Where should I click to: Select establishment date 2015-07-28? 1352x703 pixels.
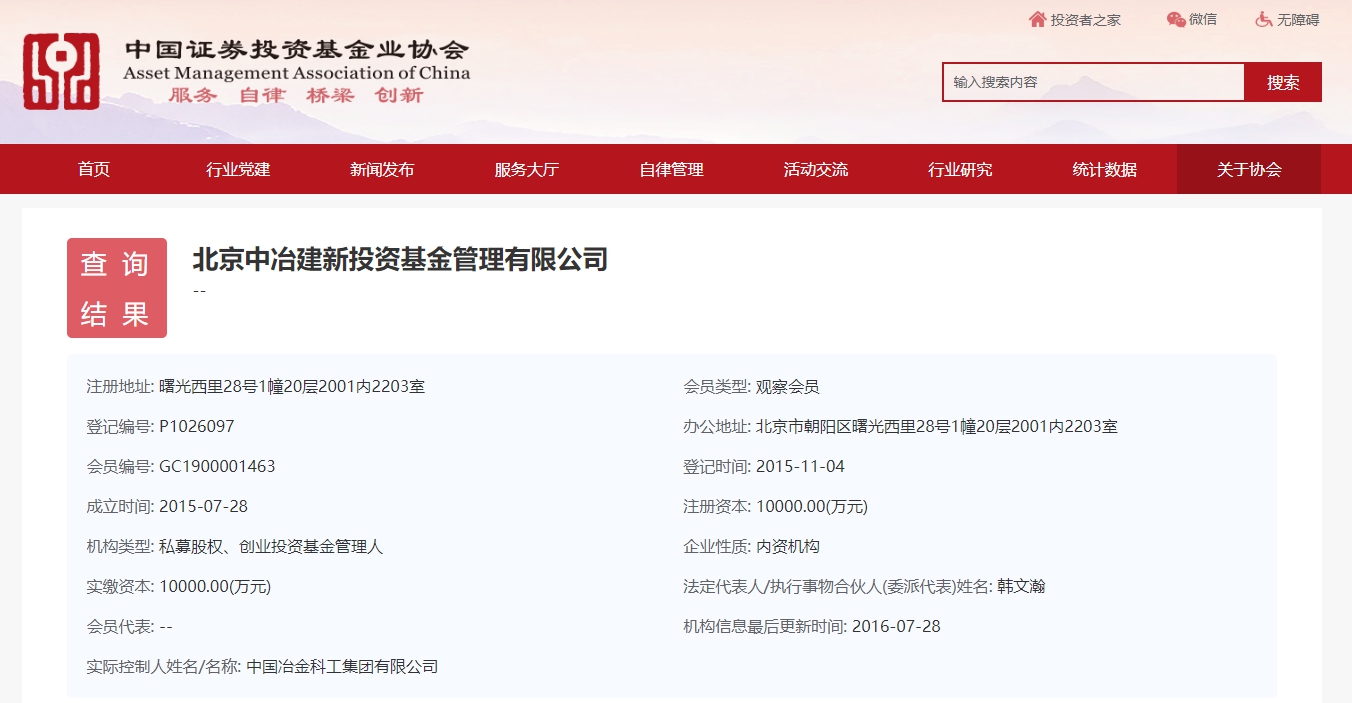click(203, 507)
